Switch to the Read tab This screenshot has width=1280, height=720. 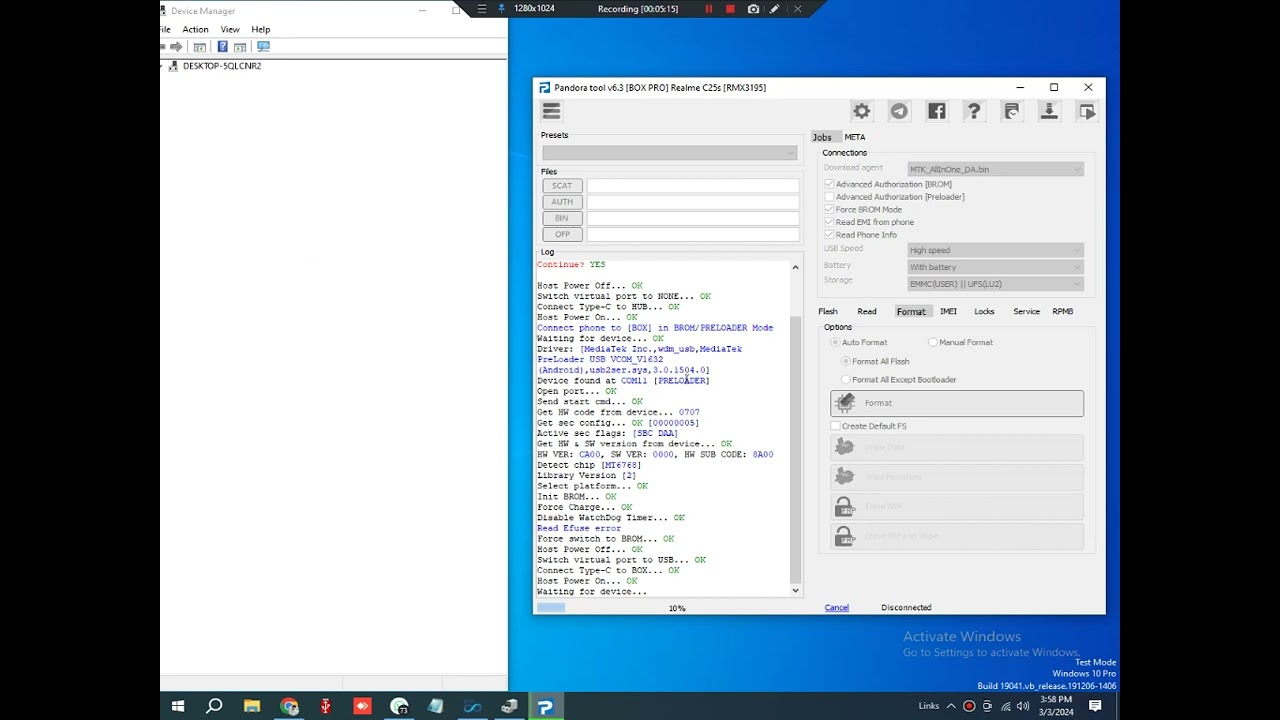click(867, 311)
